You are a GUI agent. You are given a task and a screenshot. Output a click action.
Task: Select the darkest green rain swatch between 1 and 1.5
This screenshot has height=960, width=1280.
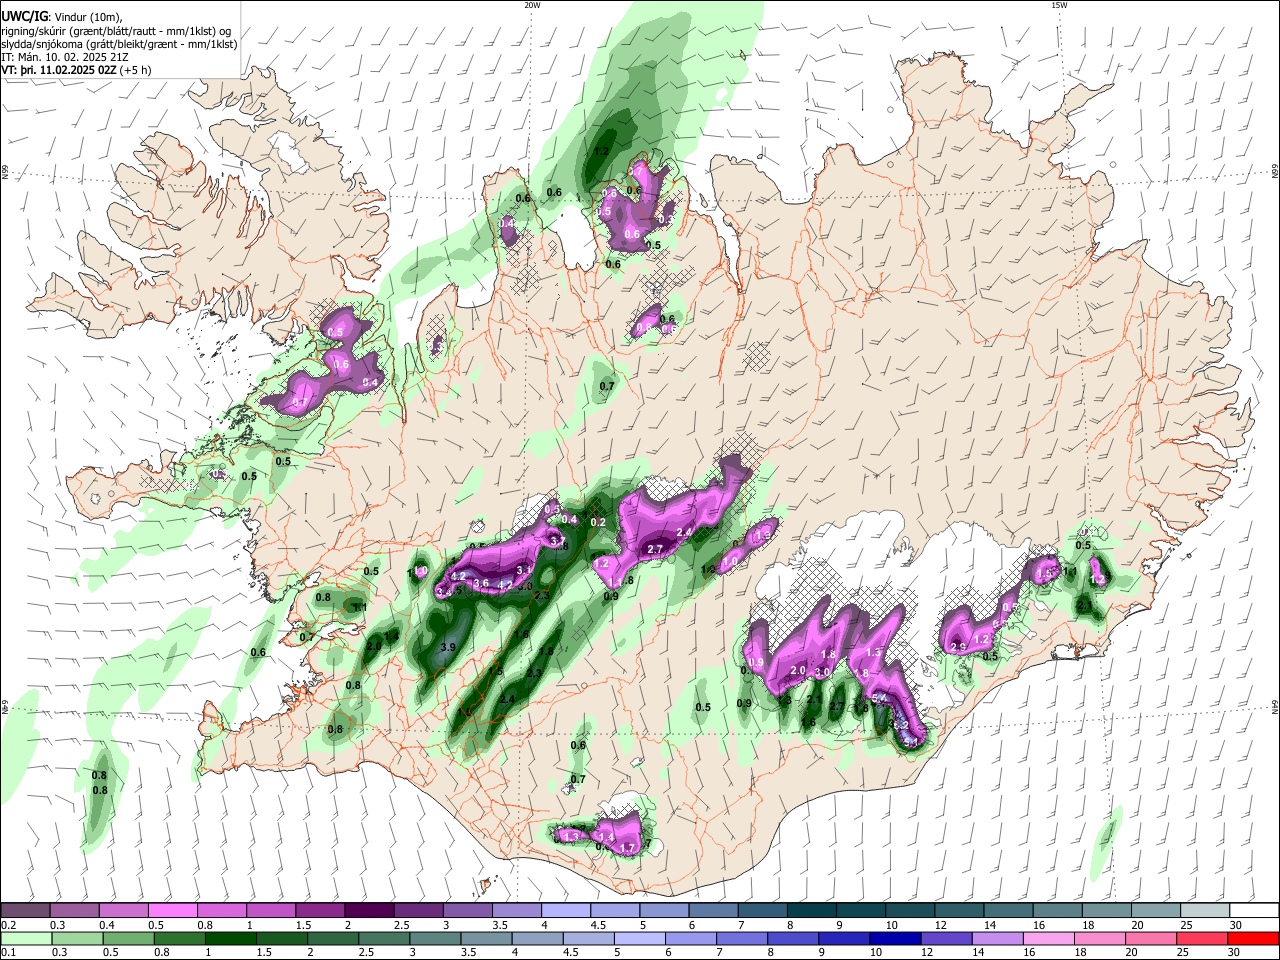pyautogui.click(x=230, y=938)
